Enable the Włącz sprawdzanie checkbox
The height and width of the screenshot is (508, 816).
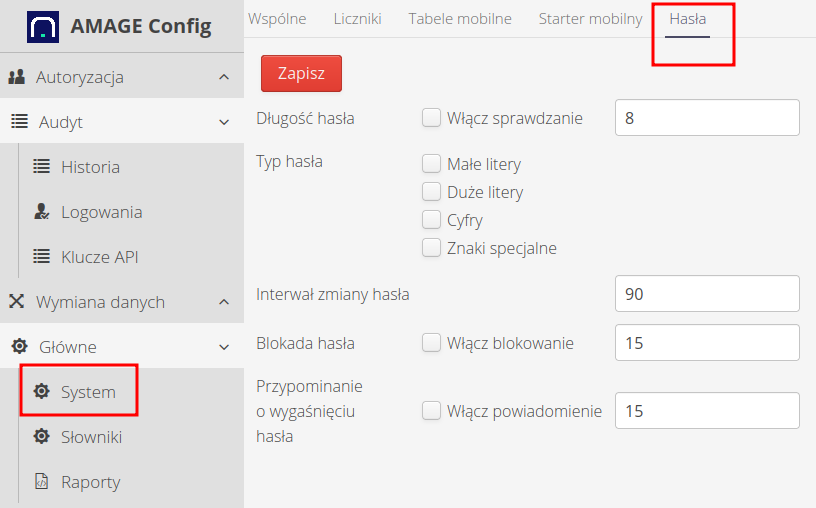pos(431,118)
